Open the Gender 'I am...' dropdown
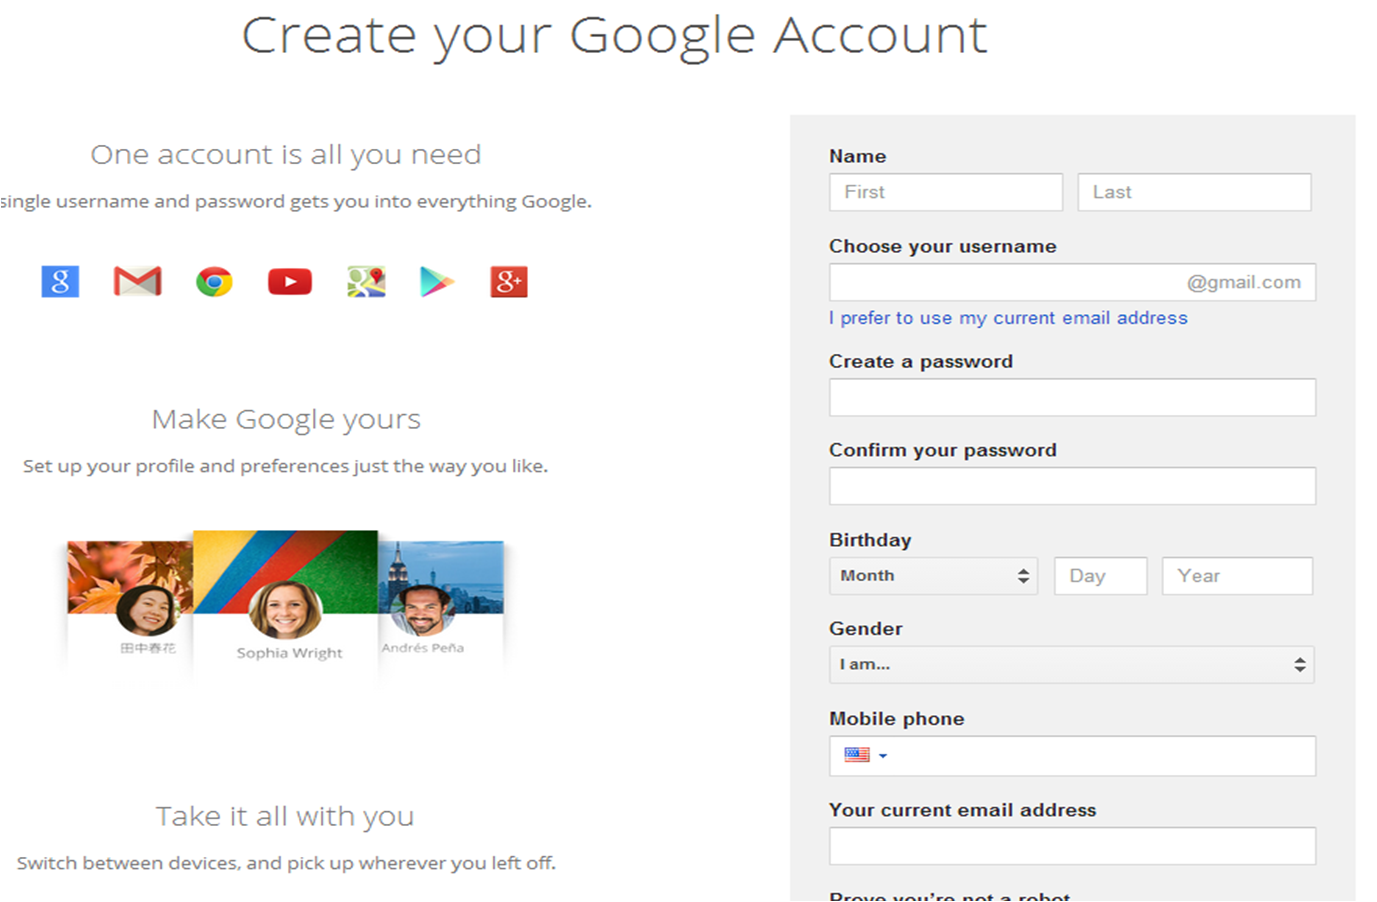This screenshot has height=902, width=1377. point(1072,664)
